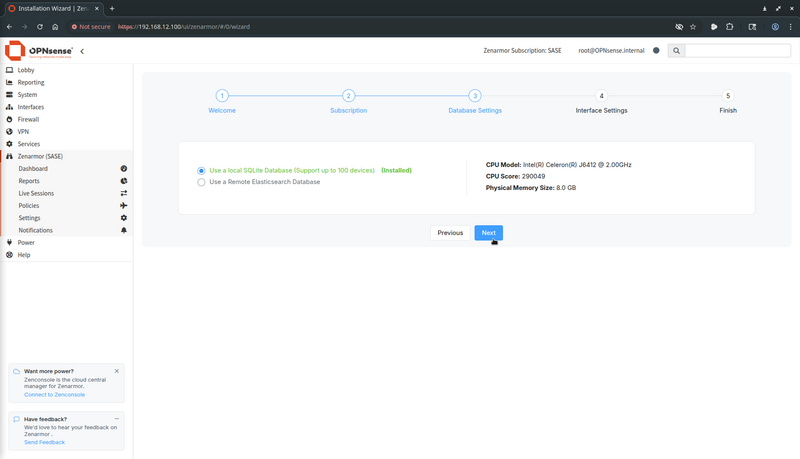The width and height of the screenshot is (800, 459).
Task: Focus the OPNsense search field
Action: [x=738, y=50]
